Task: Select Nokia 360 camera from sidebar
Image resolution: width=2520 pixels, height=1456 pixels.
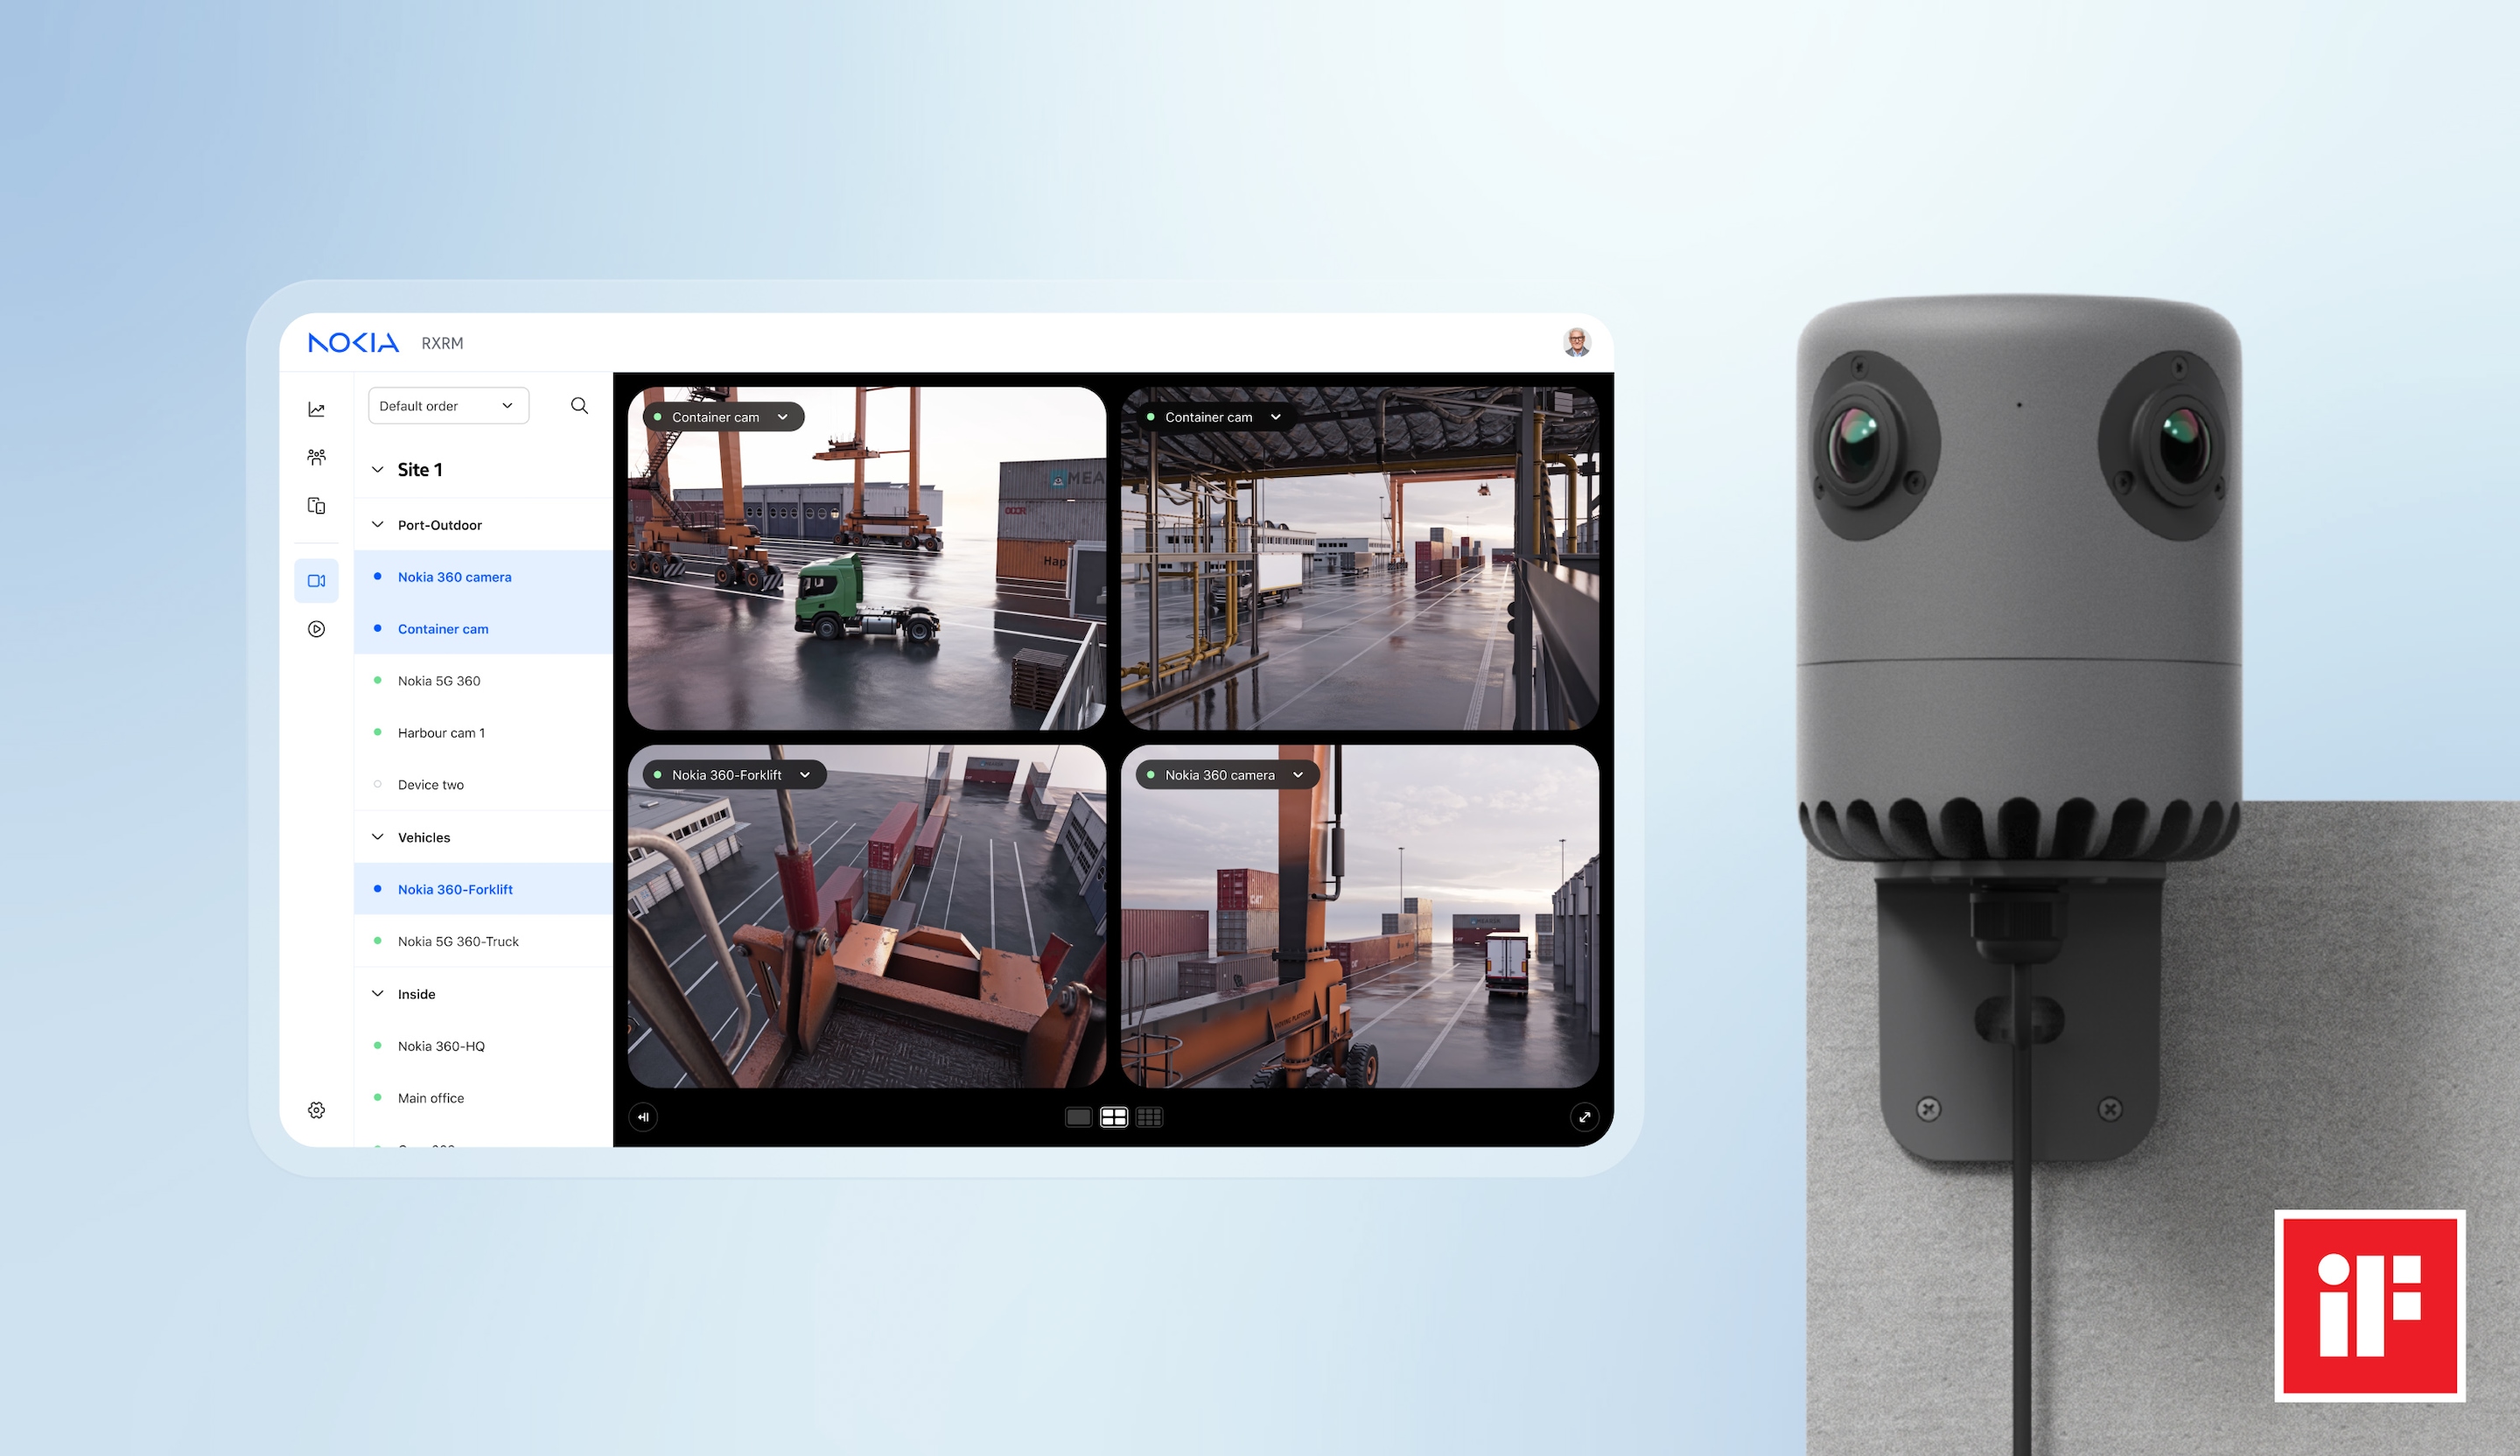Action: pos(456,576)
